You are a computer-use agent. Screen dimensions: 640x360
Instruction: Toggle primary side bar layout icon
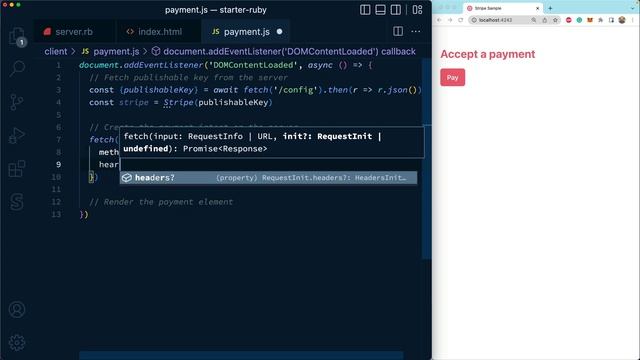[365, 10]
